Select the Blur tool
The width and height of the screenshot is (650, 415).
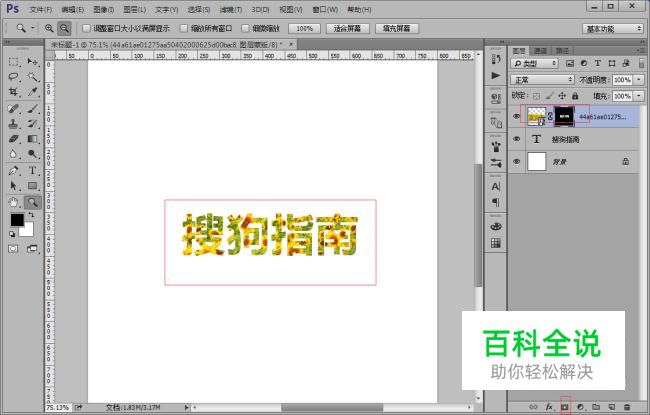coord(13,154)
